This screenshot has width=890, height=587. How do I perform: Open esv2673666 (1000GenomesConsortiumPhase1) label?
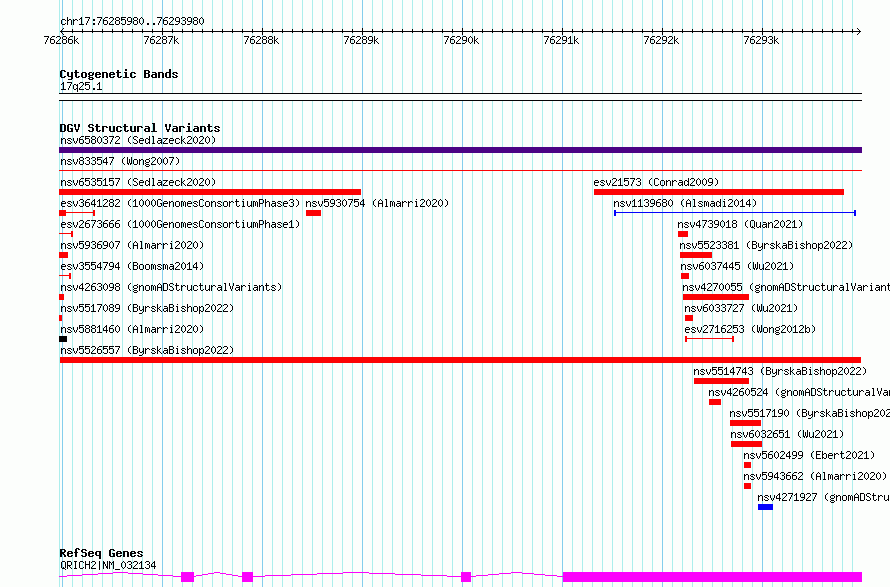coord(180,224)
